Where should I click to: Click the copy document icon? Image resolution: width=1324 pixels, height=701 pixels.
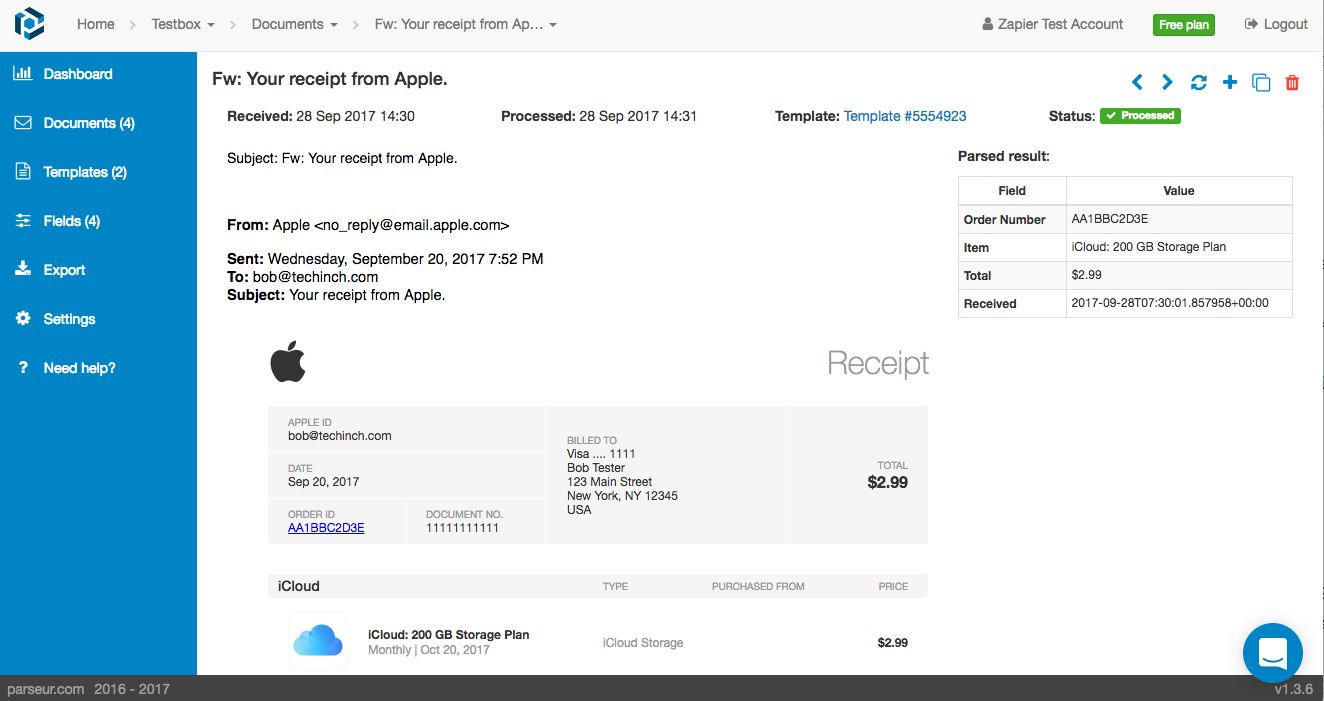click(x=1261, y=83)
